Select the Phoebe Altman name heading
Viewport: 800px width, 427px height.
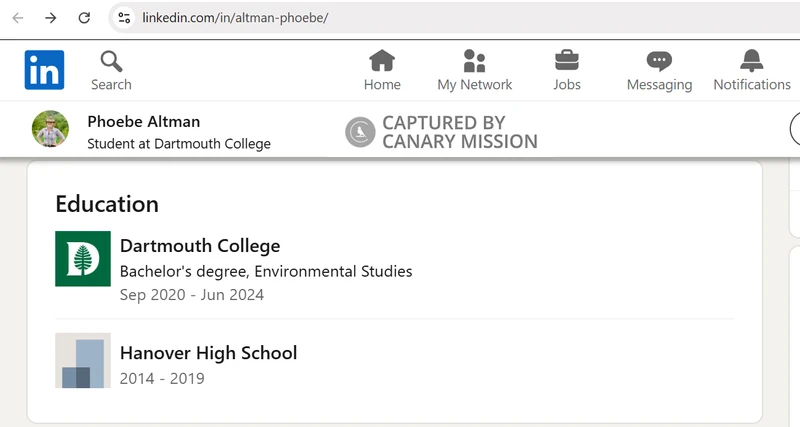144,122
